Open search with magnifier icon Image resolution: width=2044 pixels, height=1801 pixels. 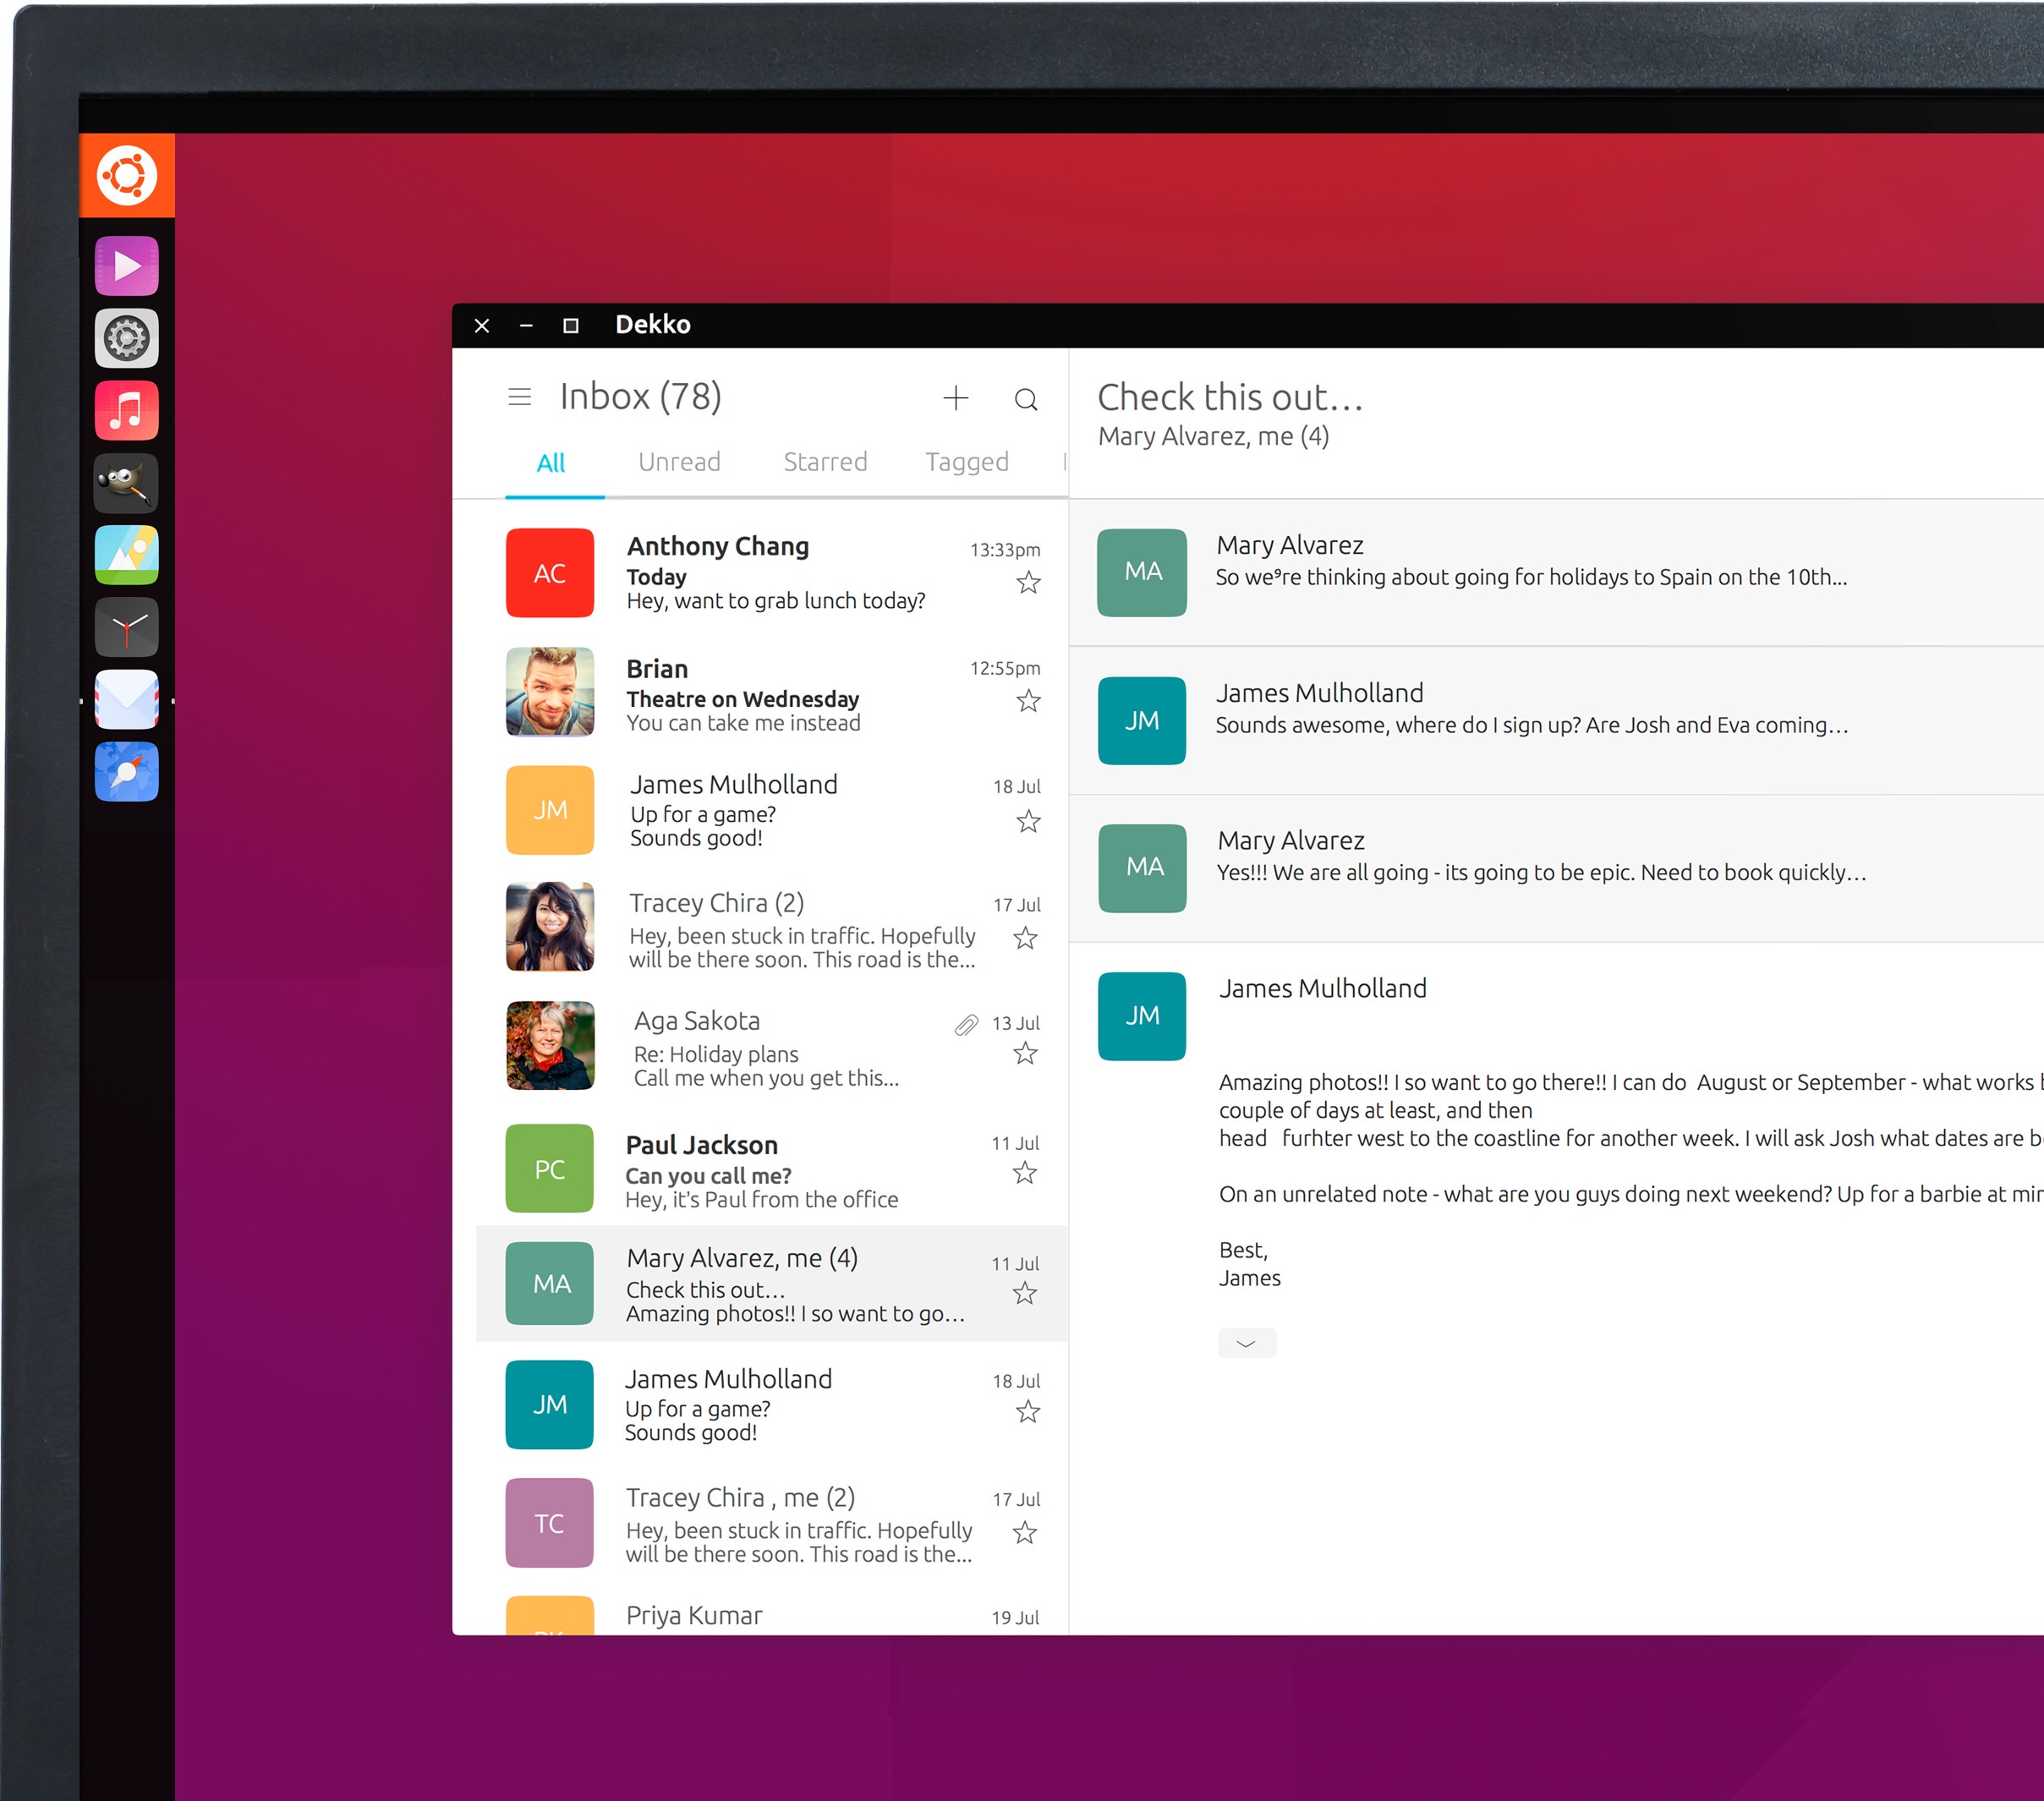[x=1025, y=399]
